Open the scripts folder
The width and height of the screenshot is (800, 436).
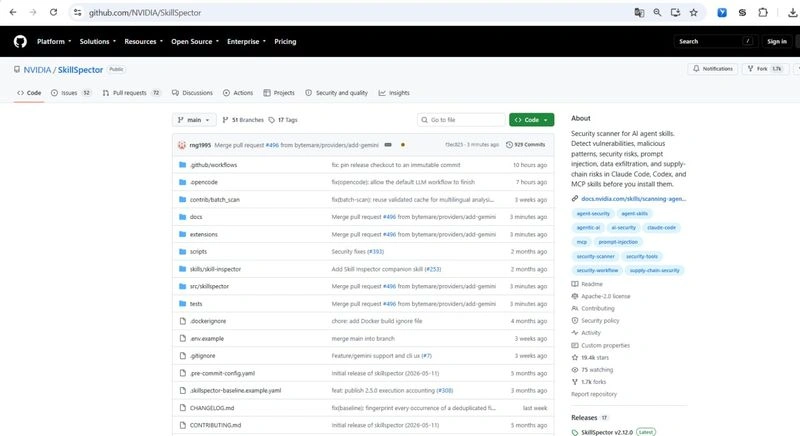(x=198, y=251)
